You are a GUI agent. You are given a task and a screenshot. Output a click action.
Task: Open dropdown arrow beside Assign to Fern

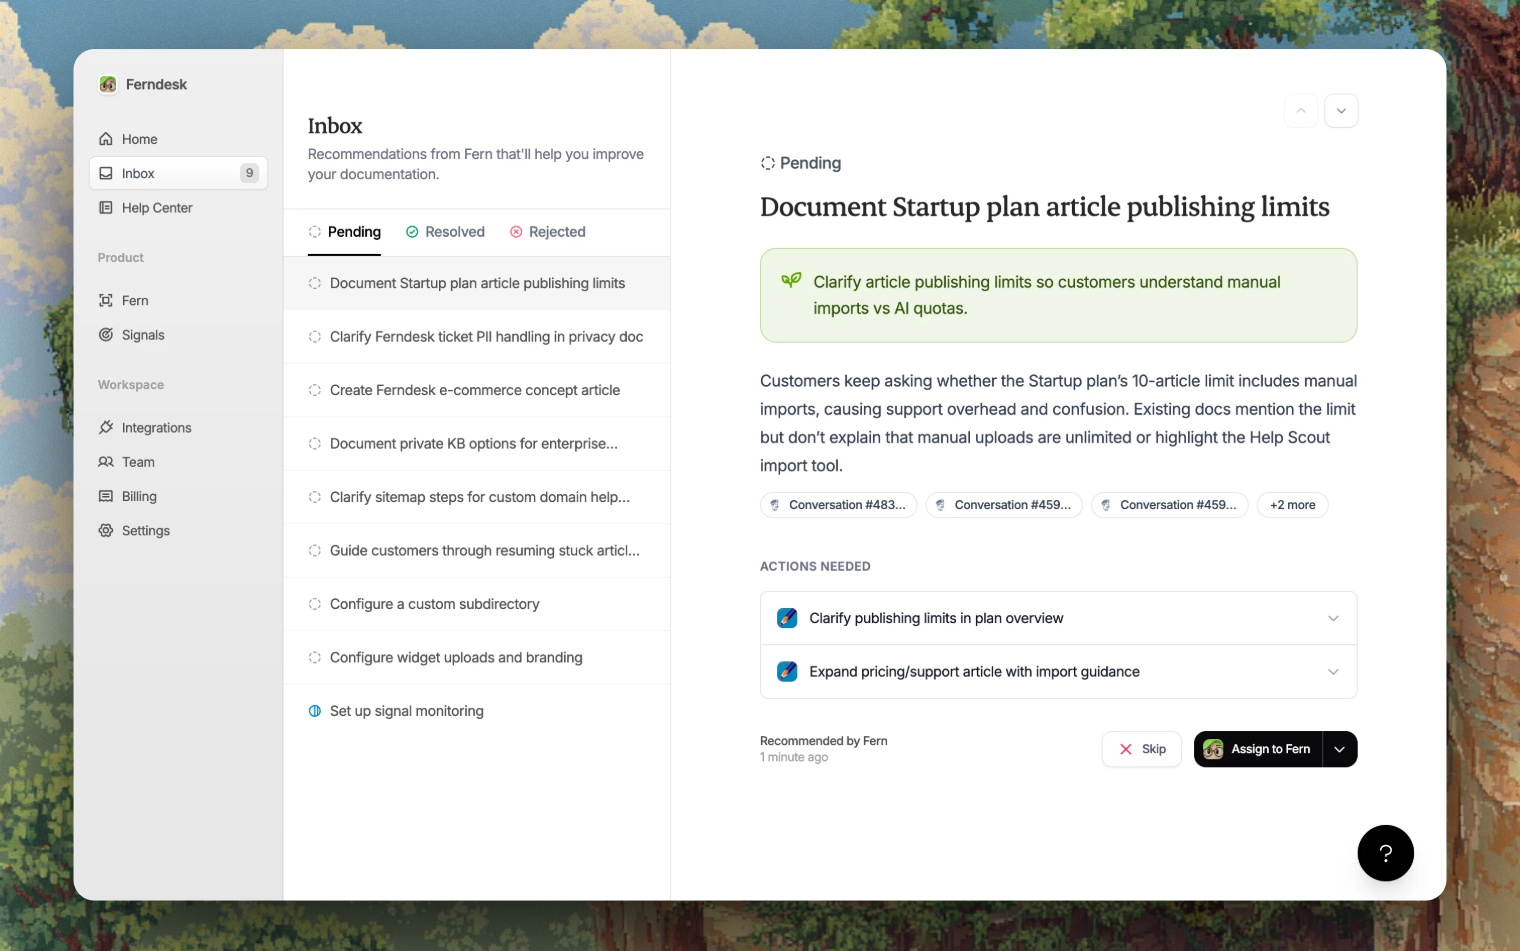point(1340,749)
